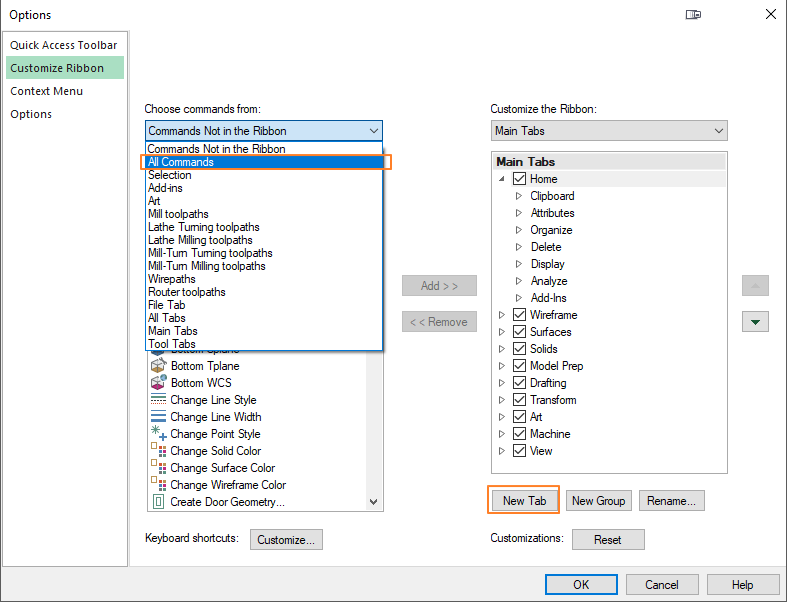This screenshot has height=602, width=787.
Task: Choose Wirepaths from dropdown list
Action: click(x=264, y=279)
